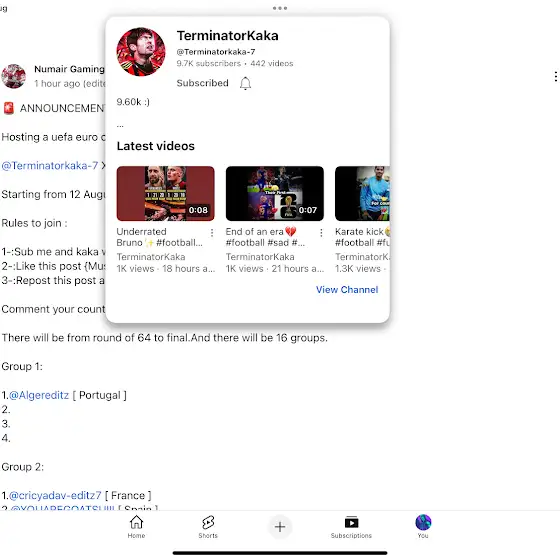The image size is (560, 560).
Task: Open the @cricyadav-editz7 mention link
Action: 55,496
